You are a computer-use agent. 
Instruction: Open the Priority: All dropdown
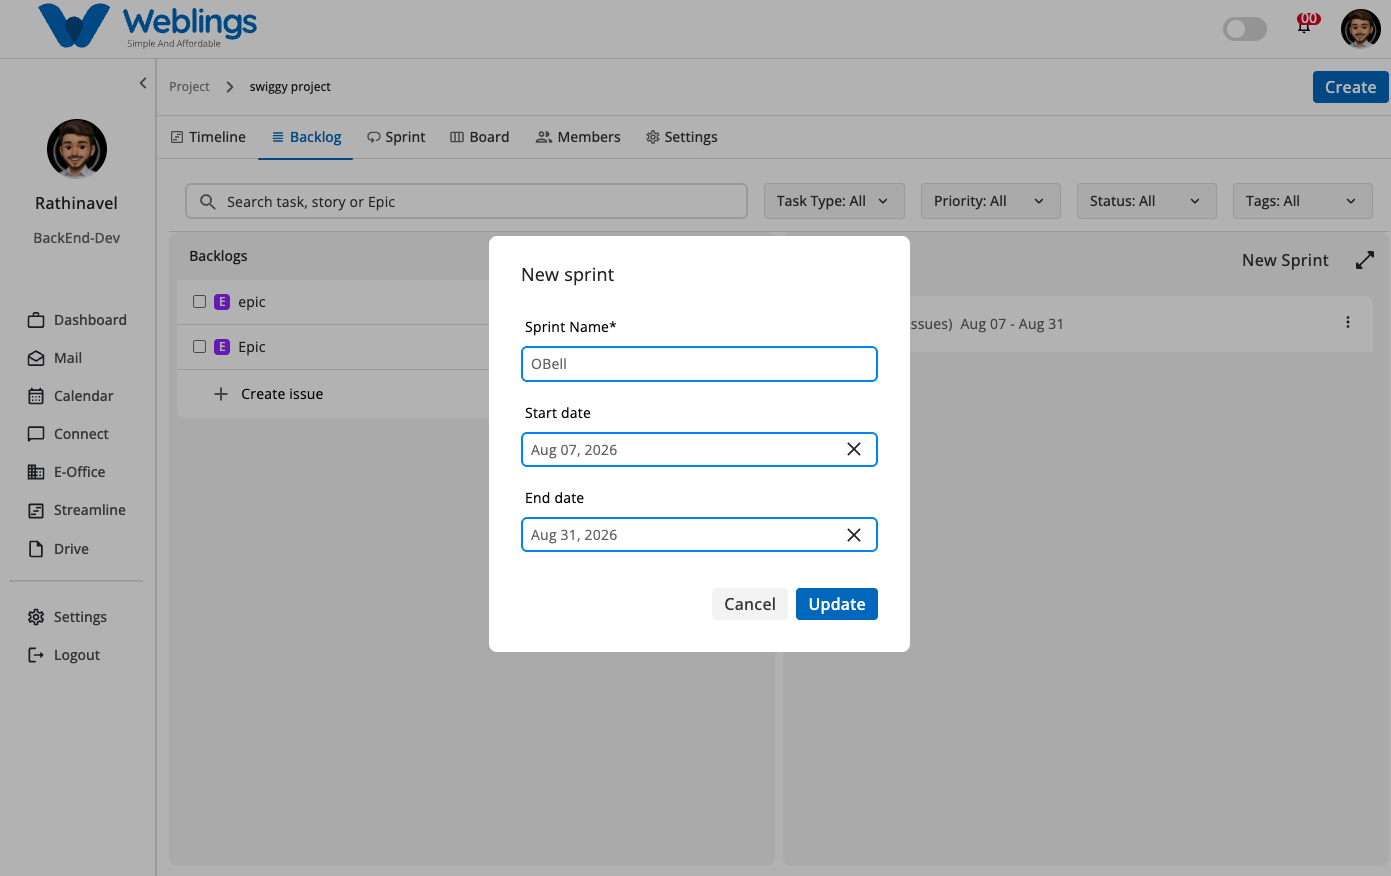click(990, 201)
